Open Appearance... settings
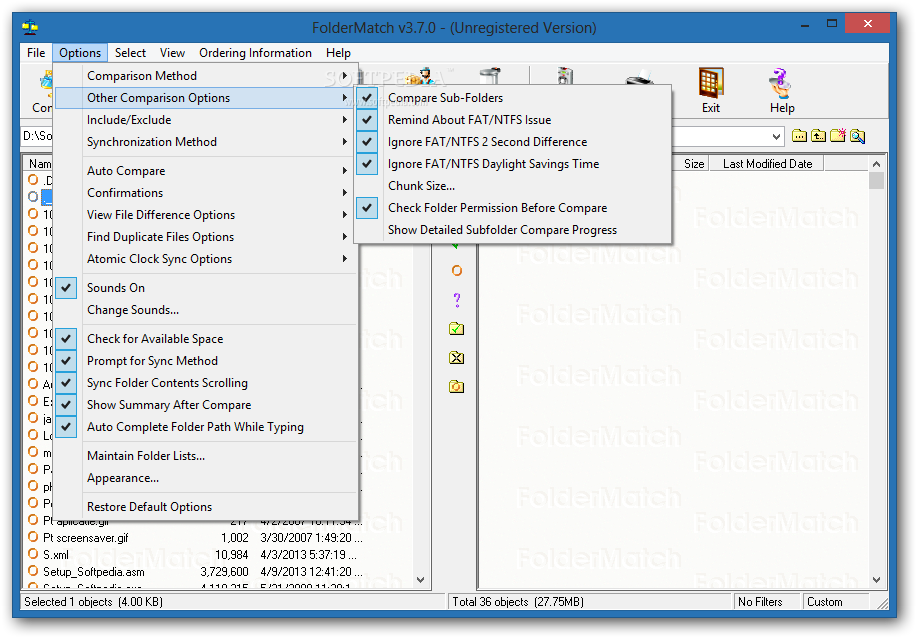This screenshot has width=917, height=638. pos(206,478)
